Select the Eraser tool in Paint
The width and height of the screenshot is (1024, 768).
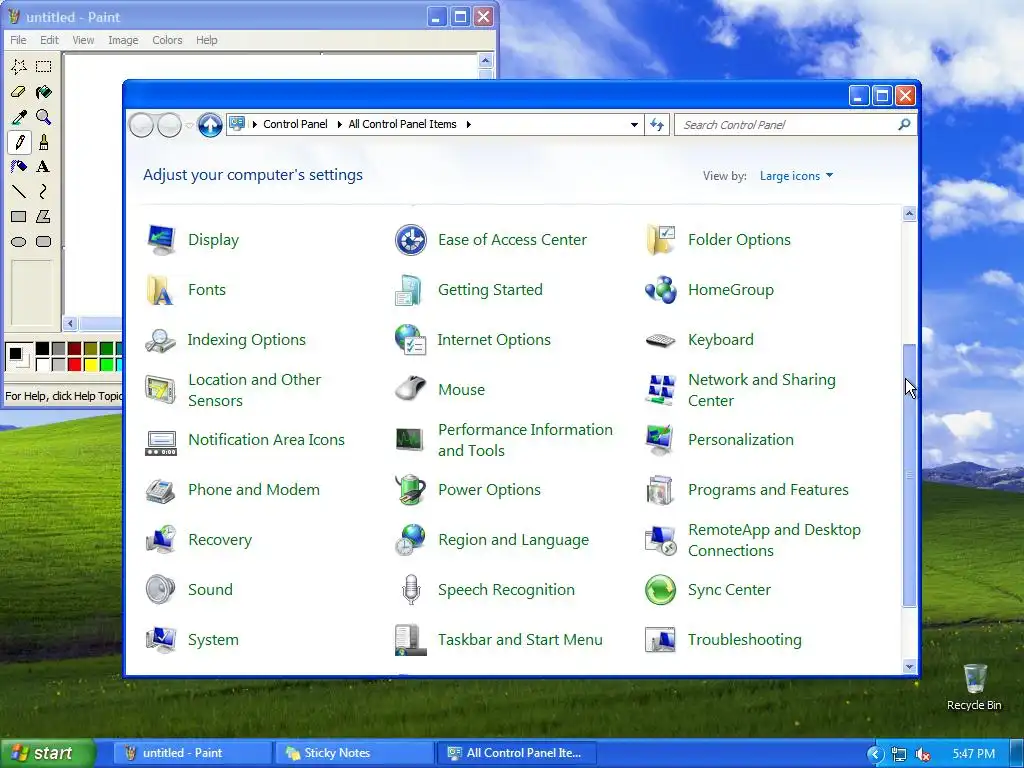click(19, 92)
